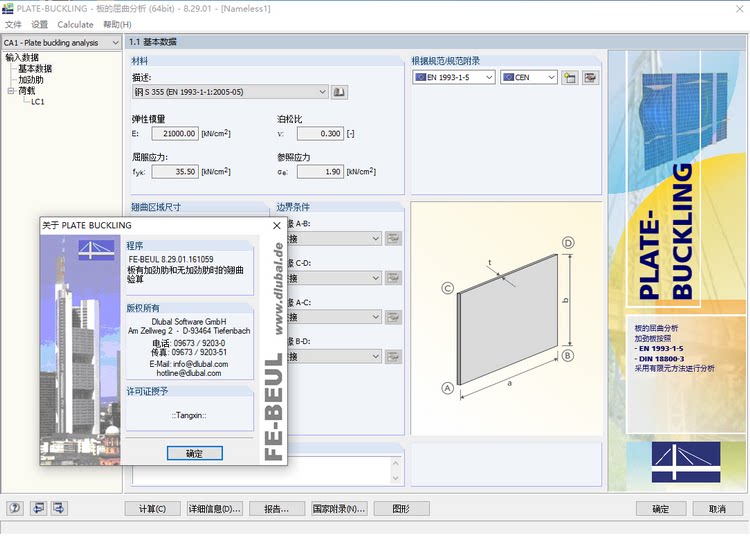750x536 pixels.
Task: Click the 详细信息(D)... button
Action: point(215,509)
